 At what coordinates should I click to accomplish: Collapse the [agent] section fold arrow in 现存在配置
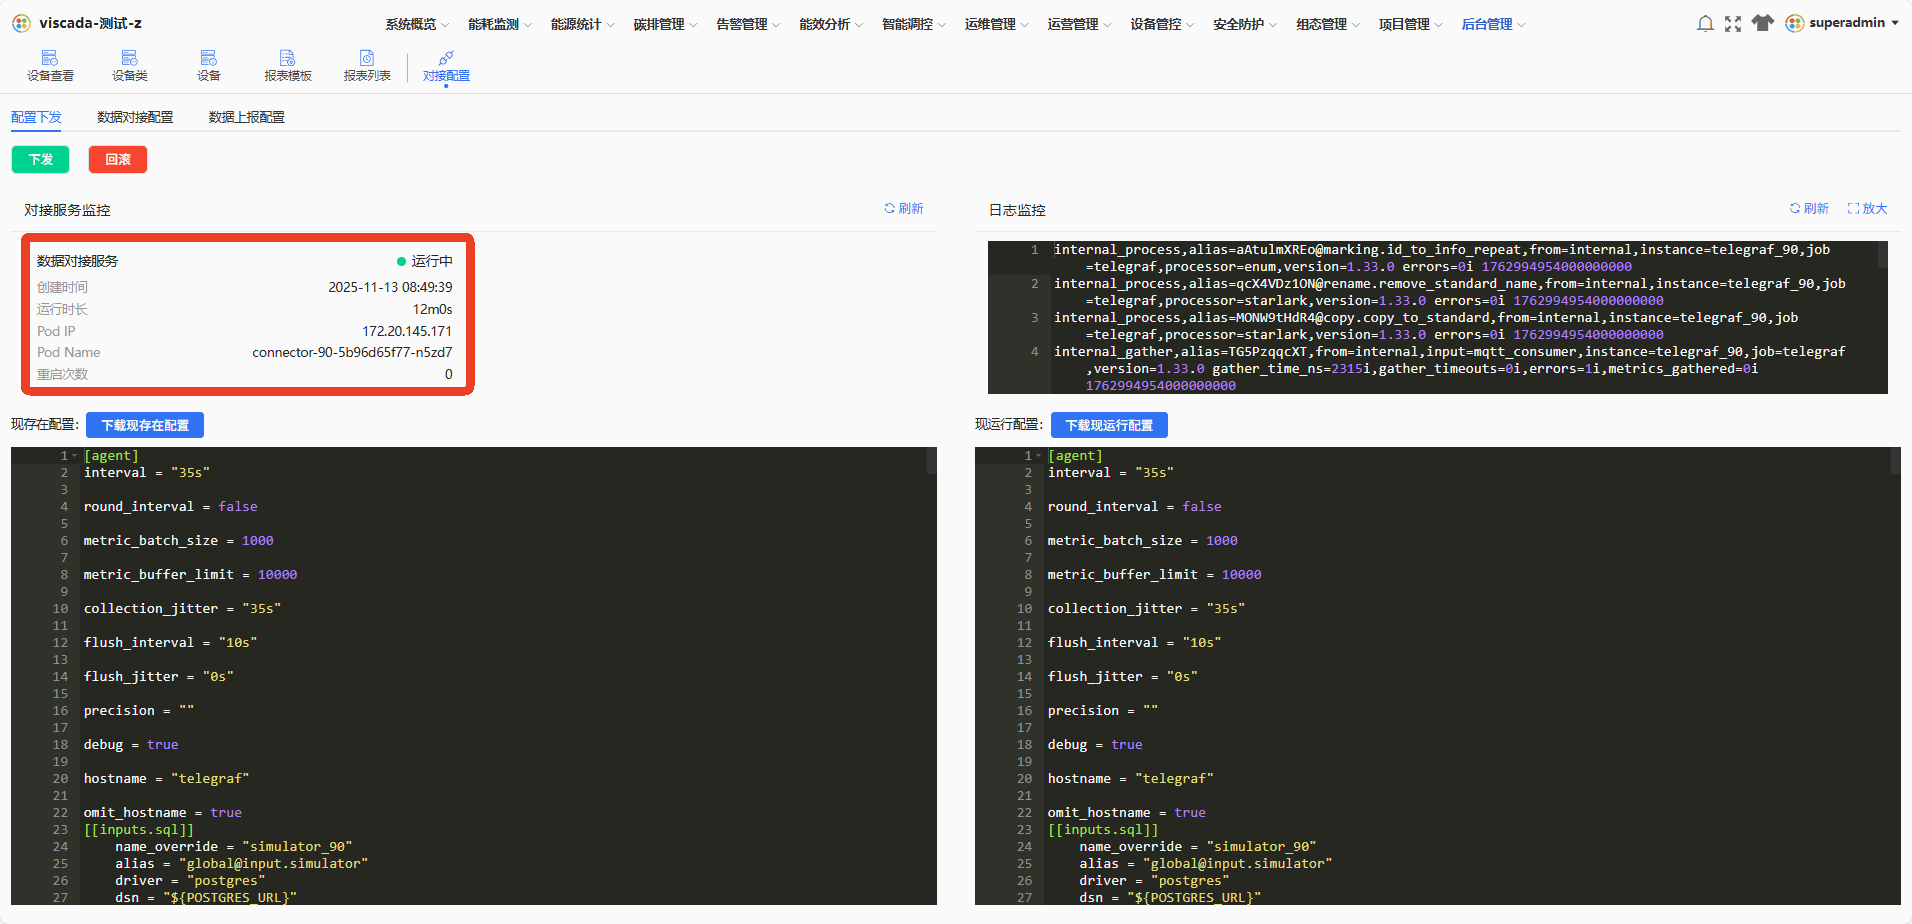(74, 456)
